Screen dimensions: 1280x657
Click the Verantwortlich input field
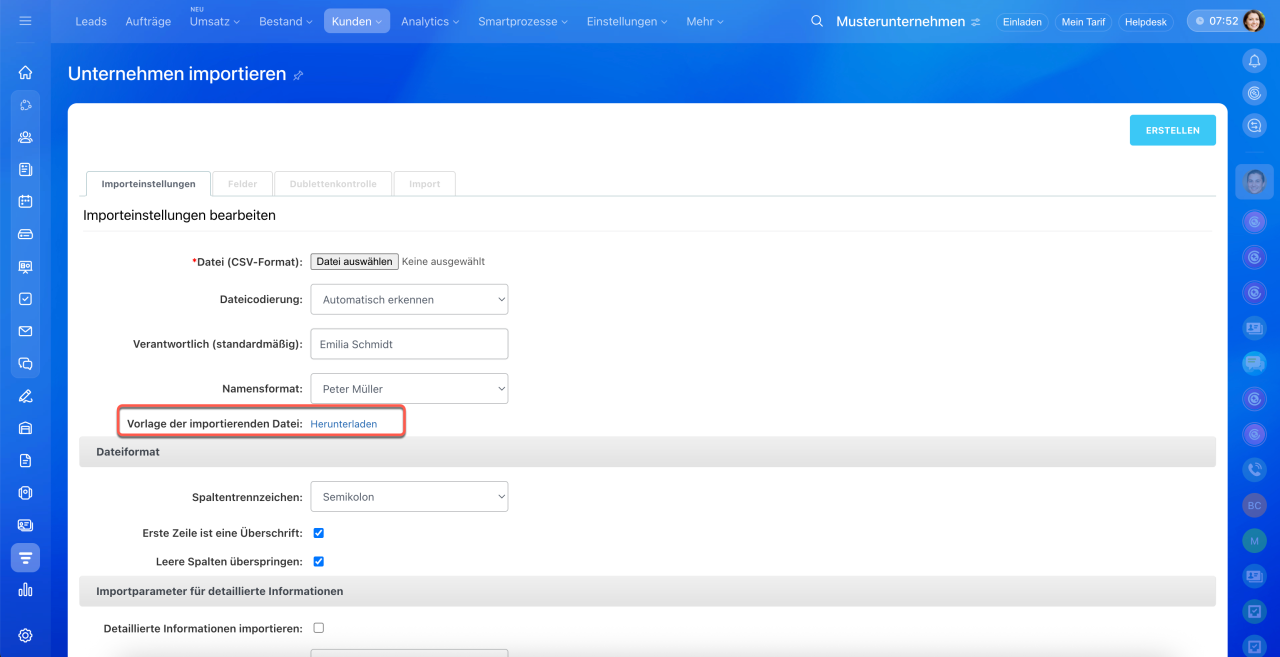coord(408,344)
